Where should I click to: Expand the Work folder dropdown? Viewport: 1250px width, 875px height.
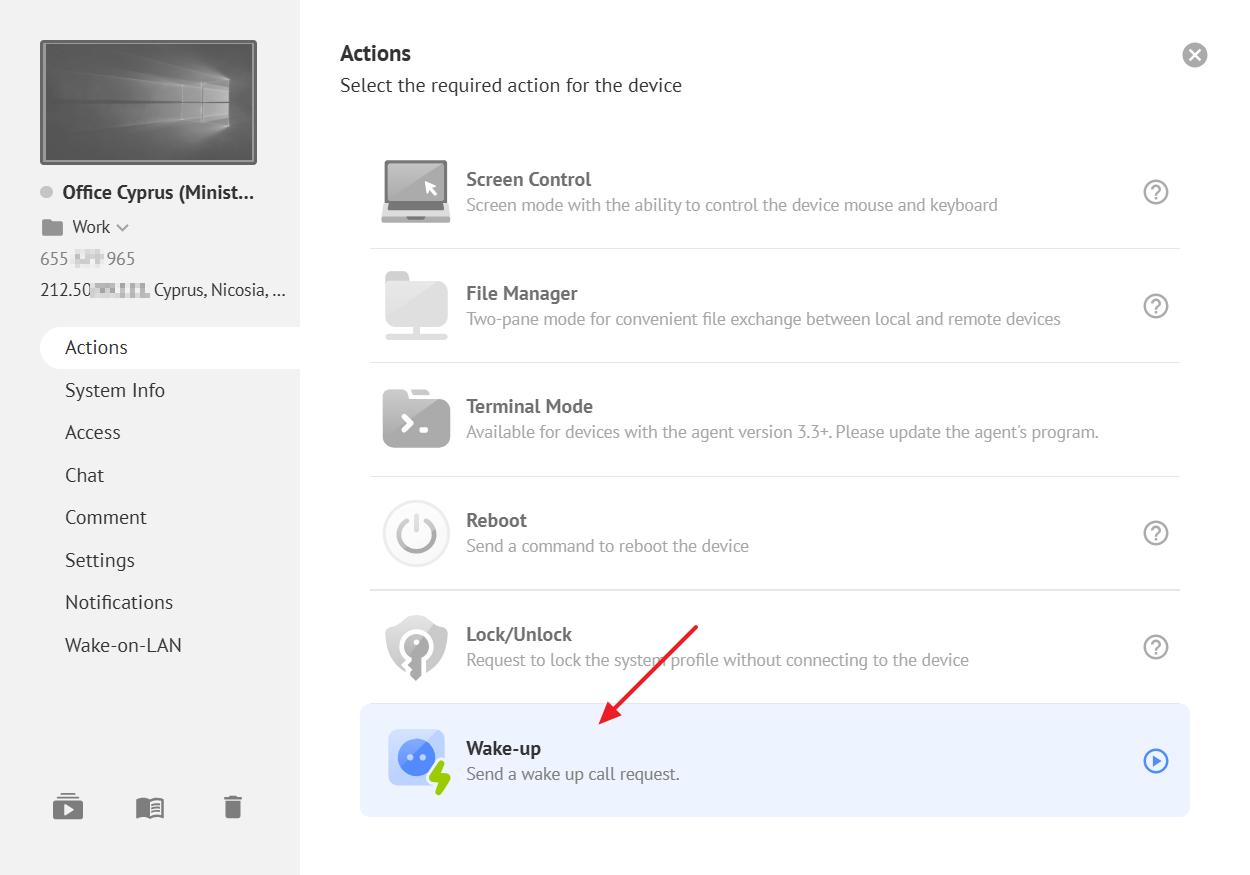click(123, 227)
